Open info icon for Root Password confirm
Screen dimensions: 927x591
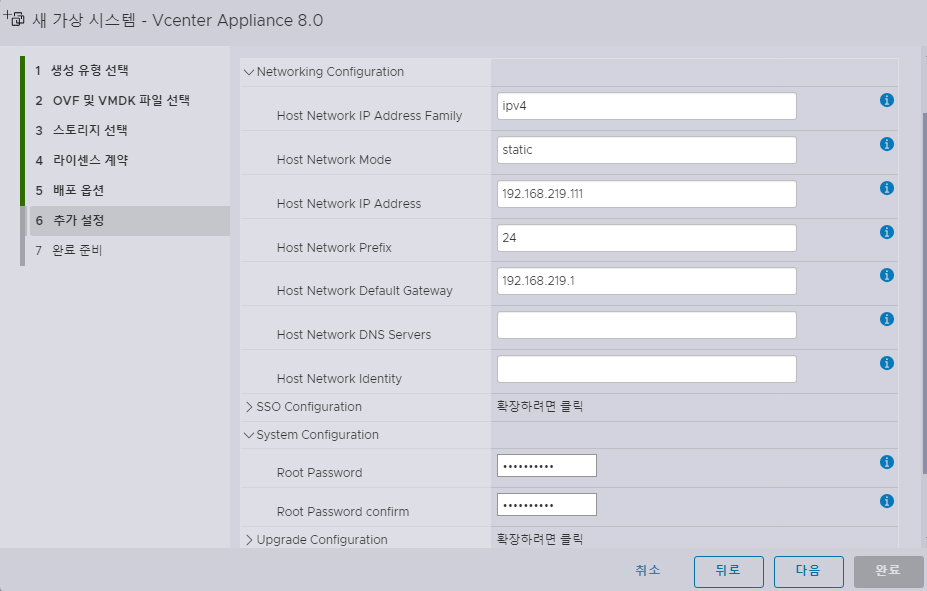[x=886, y=501]
